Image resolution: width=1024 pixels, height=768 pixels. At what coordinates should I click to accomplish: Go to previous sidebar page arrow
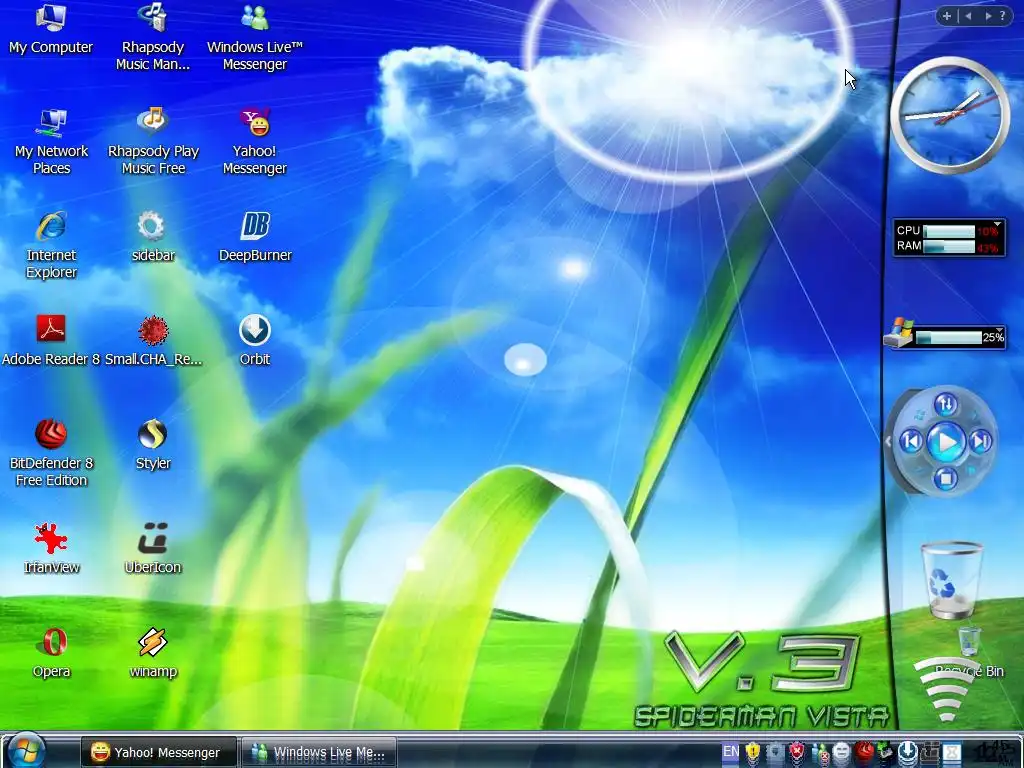click(x=968, y=16)
